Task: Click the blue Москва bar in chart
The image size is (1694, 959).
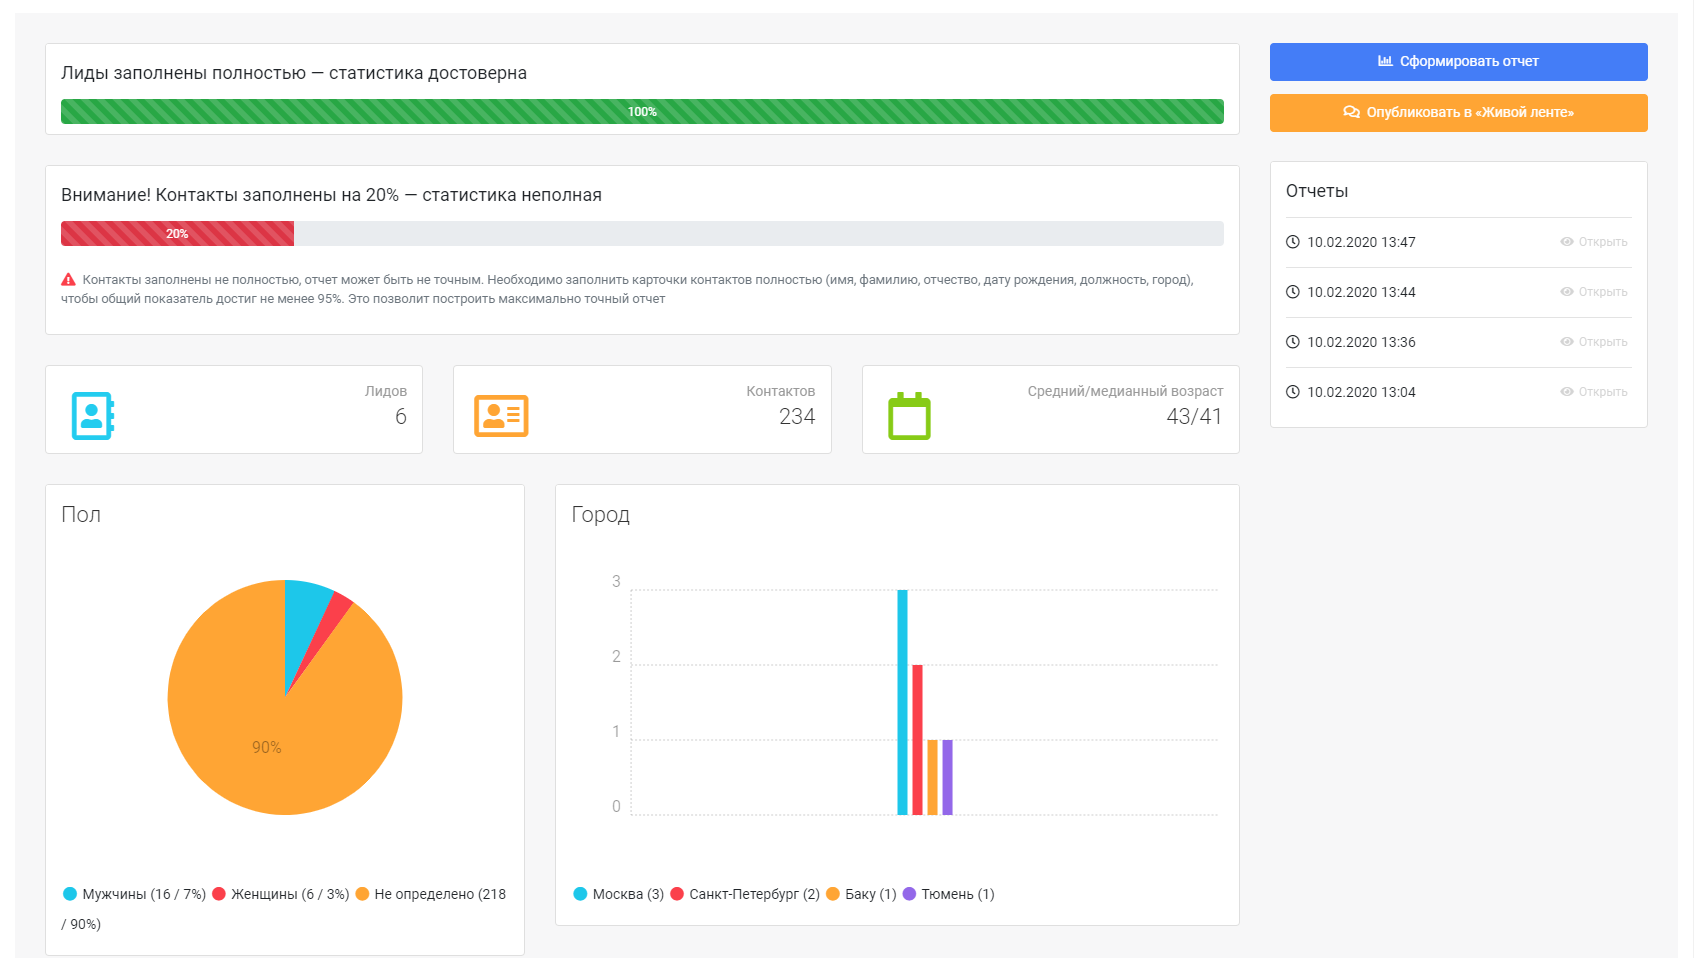Action: point(902,702)
